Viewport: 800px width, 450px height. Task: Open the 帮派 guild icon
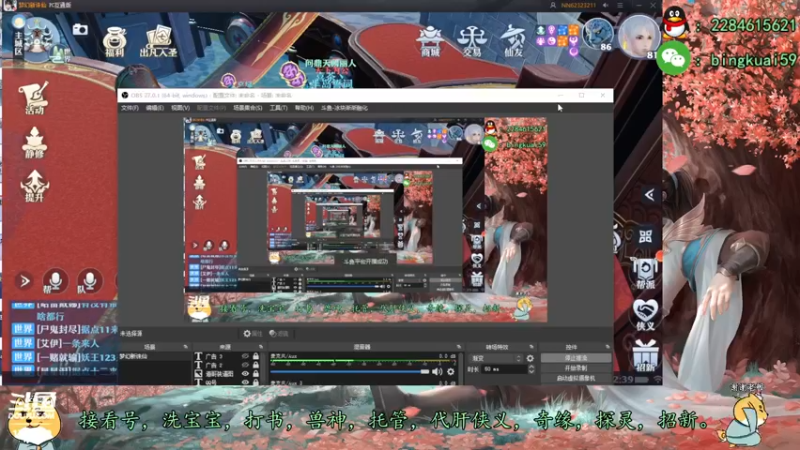pos(645,273)
